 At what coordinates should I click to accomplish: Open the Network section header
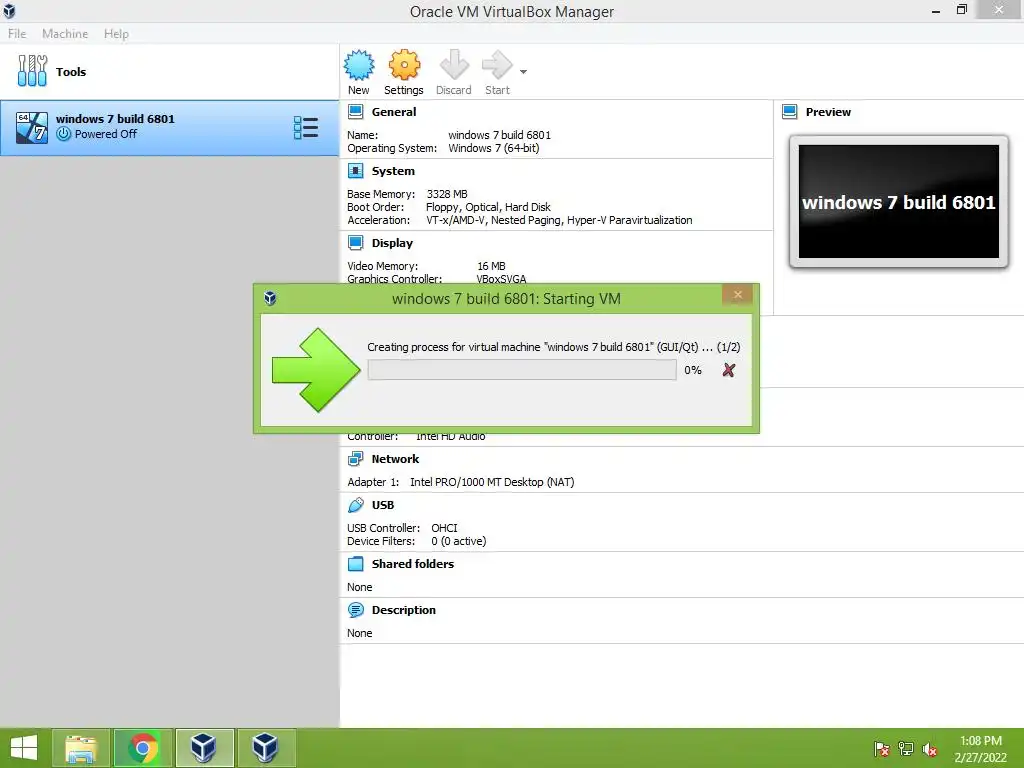point(395,459)
